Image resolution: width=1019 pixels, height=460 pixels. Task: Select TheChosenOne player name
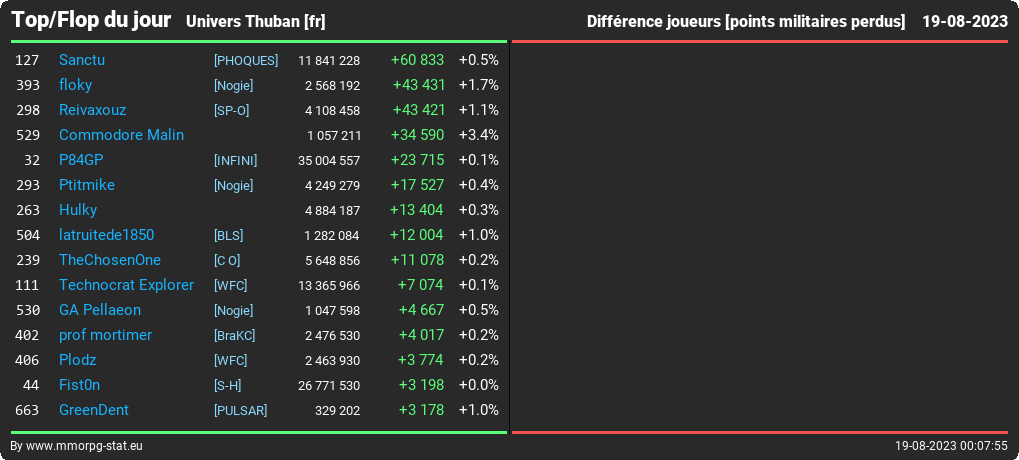click(110, 260)
